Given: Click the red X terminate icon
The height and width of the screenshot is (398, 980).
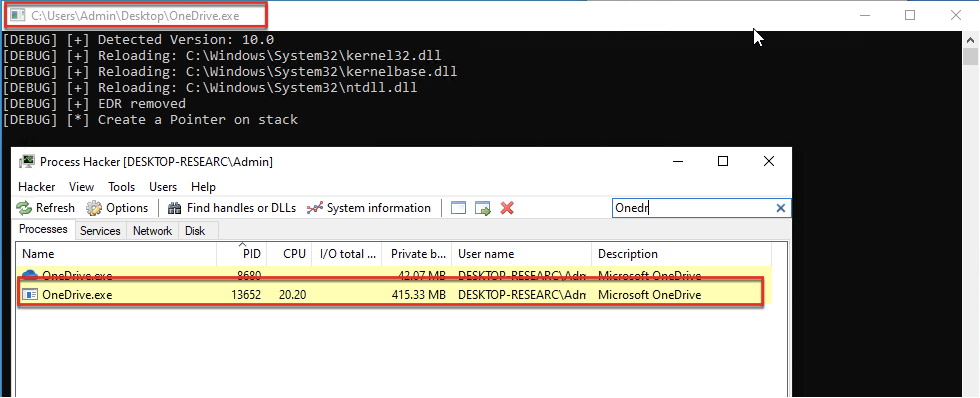Looking at the screenshot, I should (x=507, y=208).
